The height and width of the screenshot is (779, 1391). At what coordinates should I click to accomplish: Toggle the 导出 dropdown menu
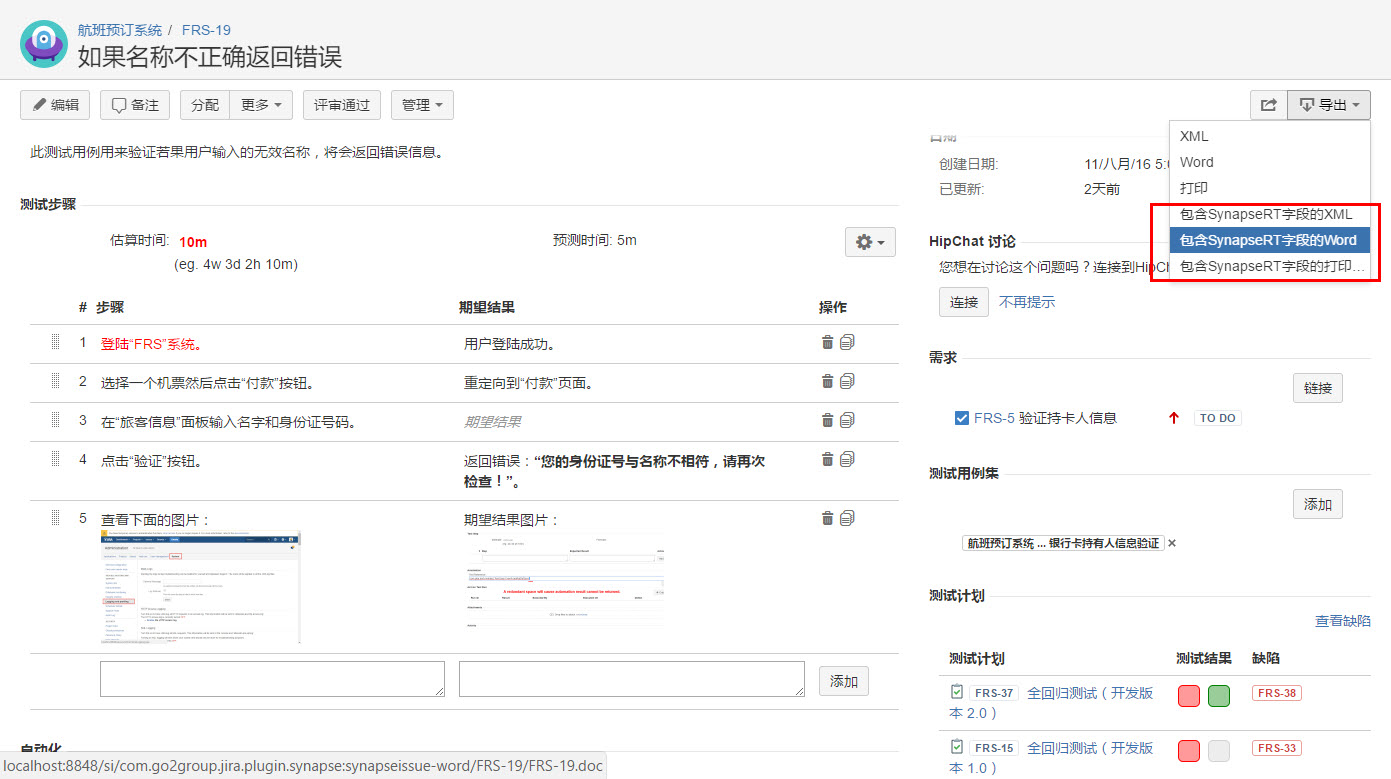[1329, 105]
